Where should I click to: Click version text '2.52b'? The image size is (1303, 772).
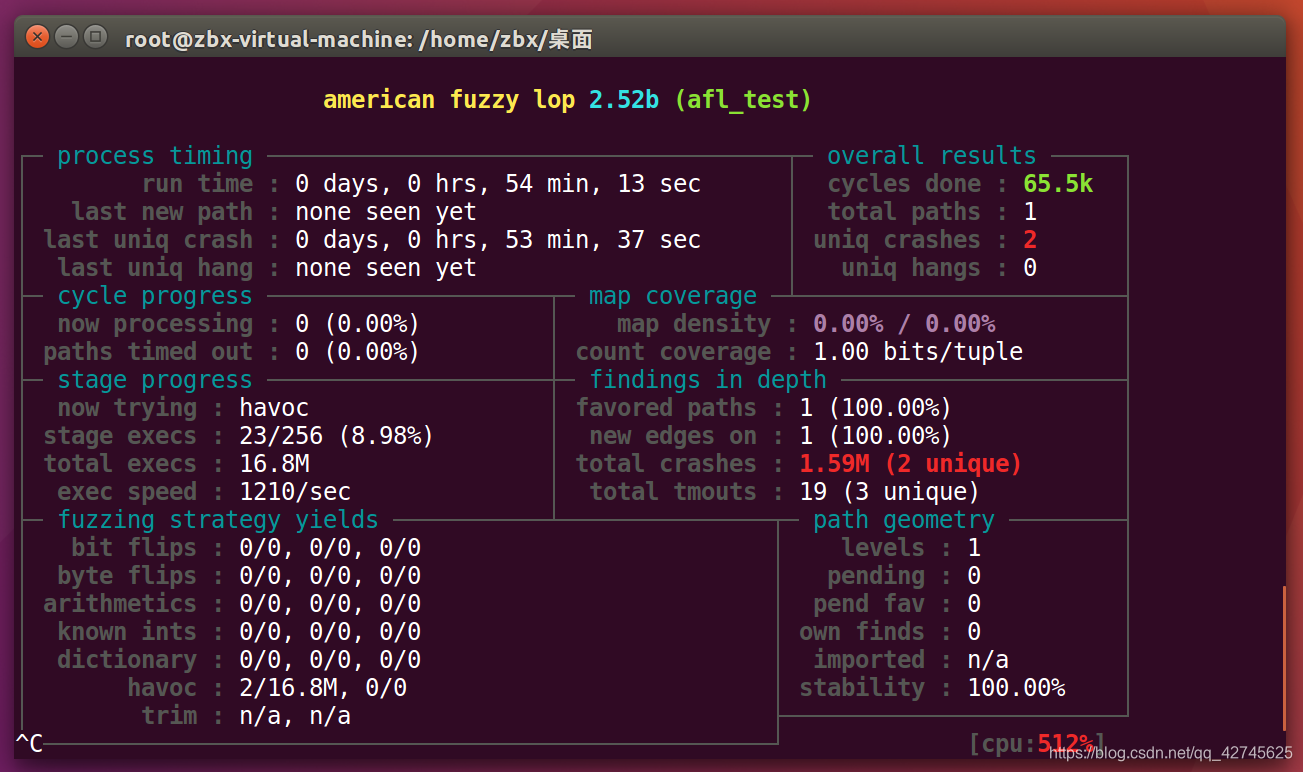click(624, 100)
